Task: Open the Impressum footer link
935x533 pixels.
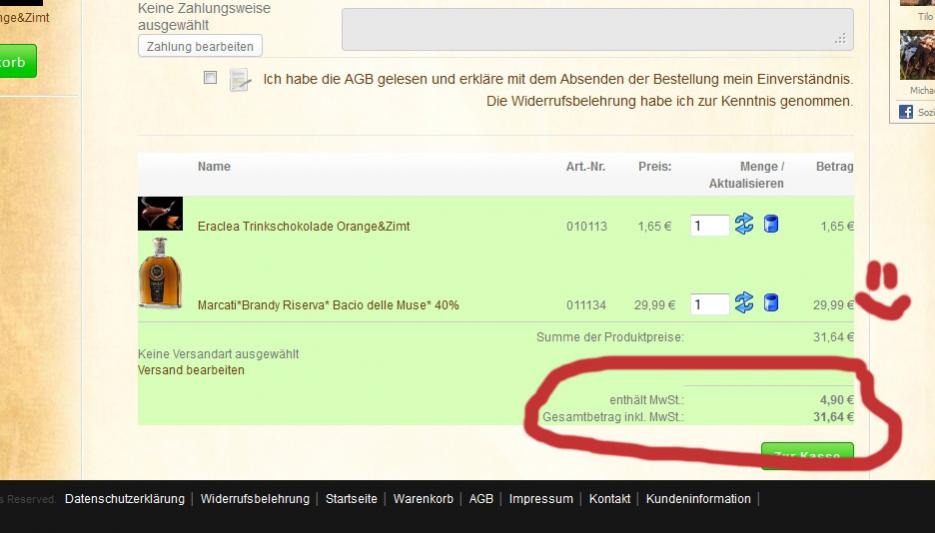Action: [541, 499]
